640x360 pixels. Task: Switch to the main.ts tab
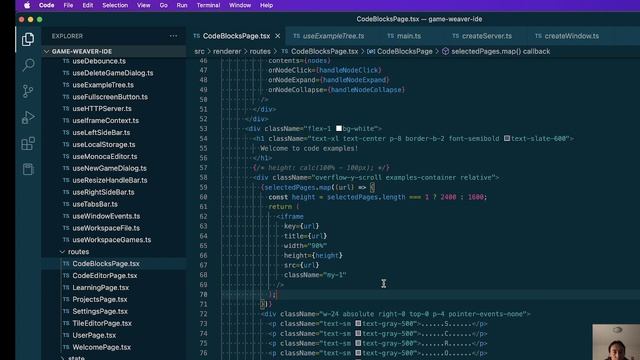[x=409, y=36]
